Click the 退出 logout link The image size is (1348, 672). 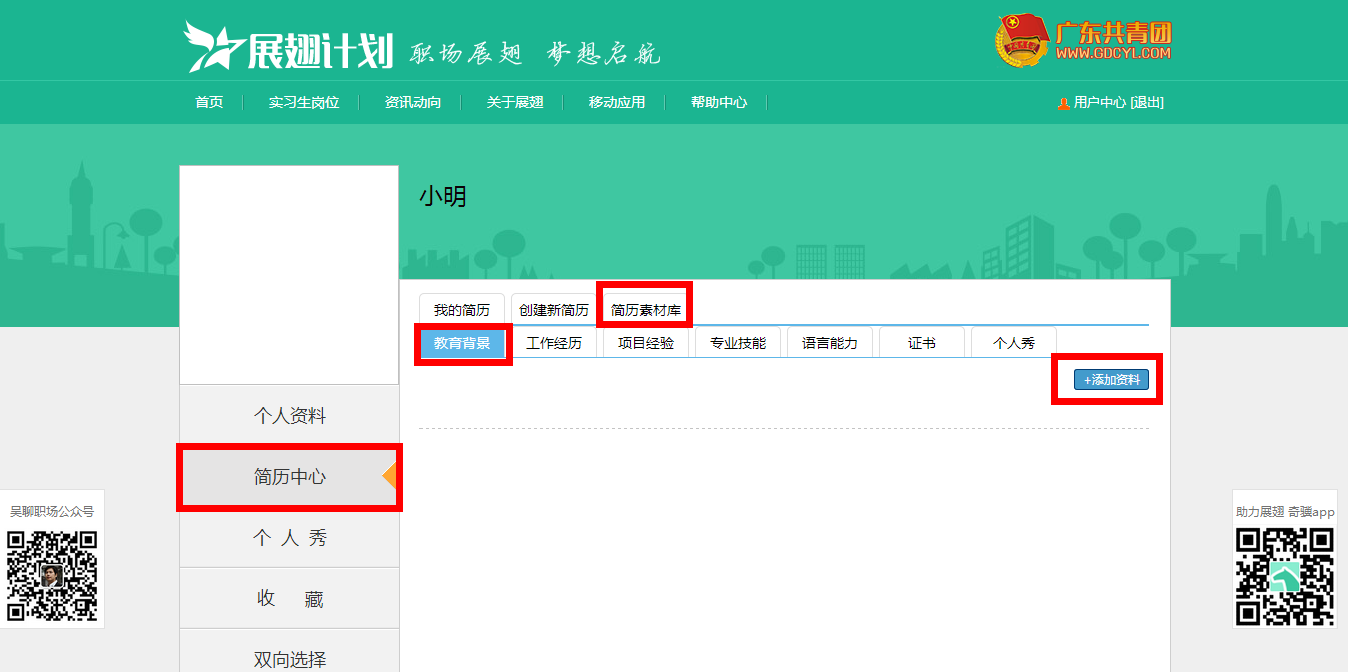[1147, 102]
